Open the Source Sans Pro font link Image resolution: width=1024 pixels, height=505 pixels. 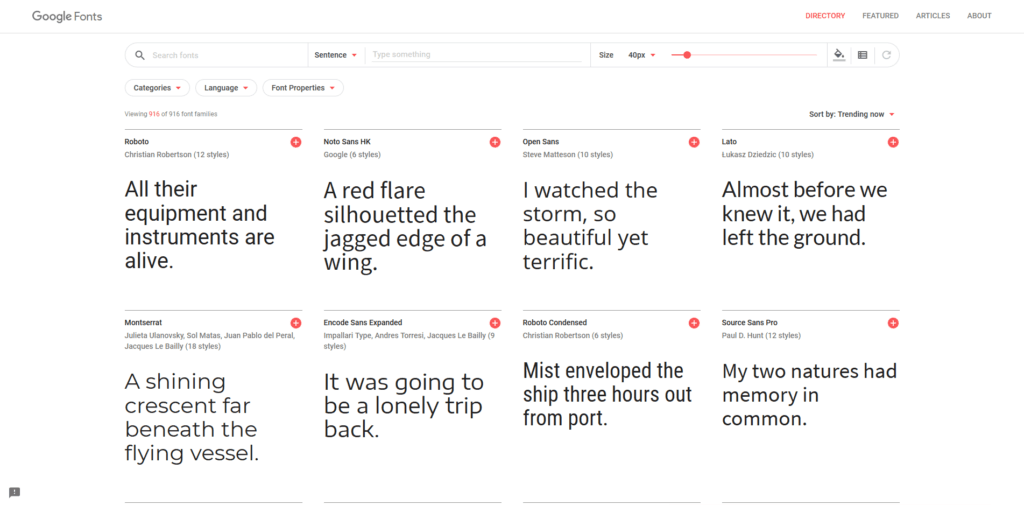[750, 323]
